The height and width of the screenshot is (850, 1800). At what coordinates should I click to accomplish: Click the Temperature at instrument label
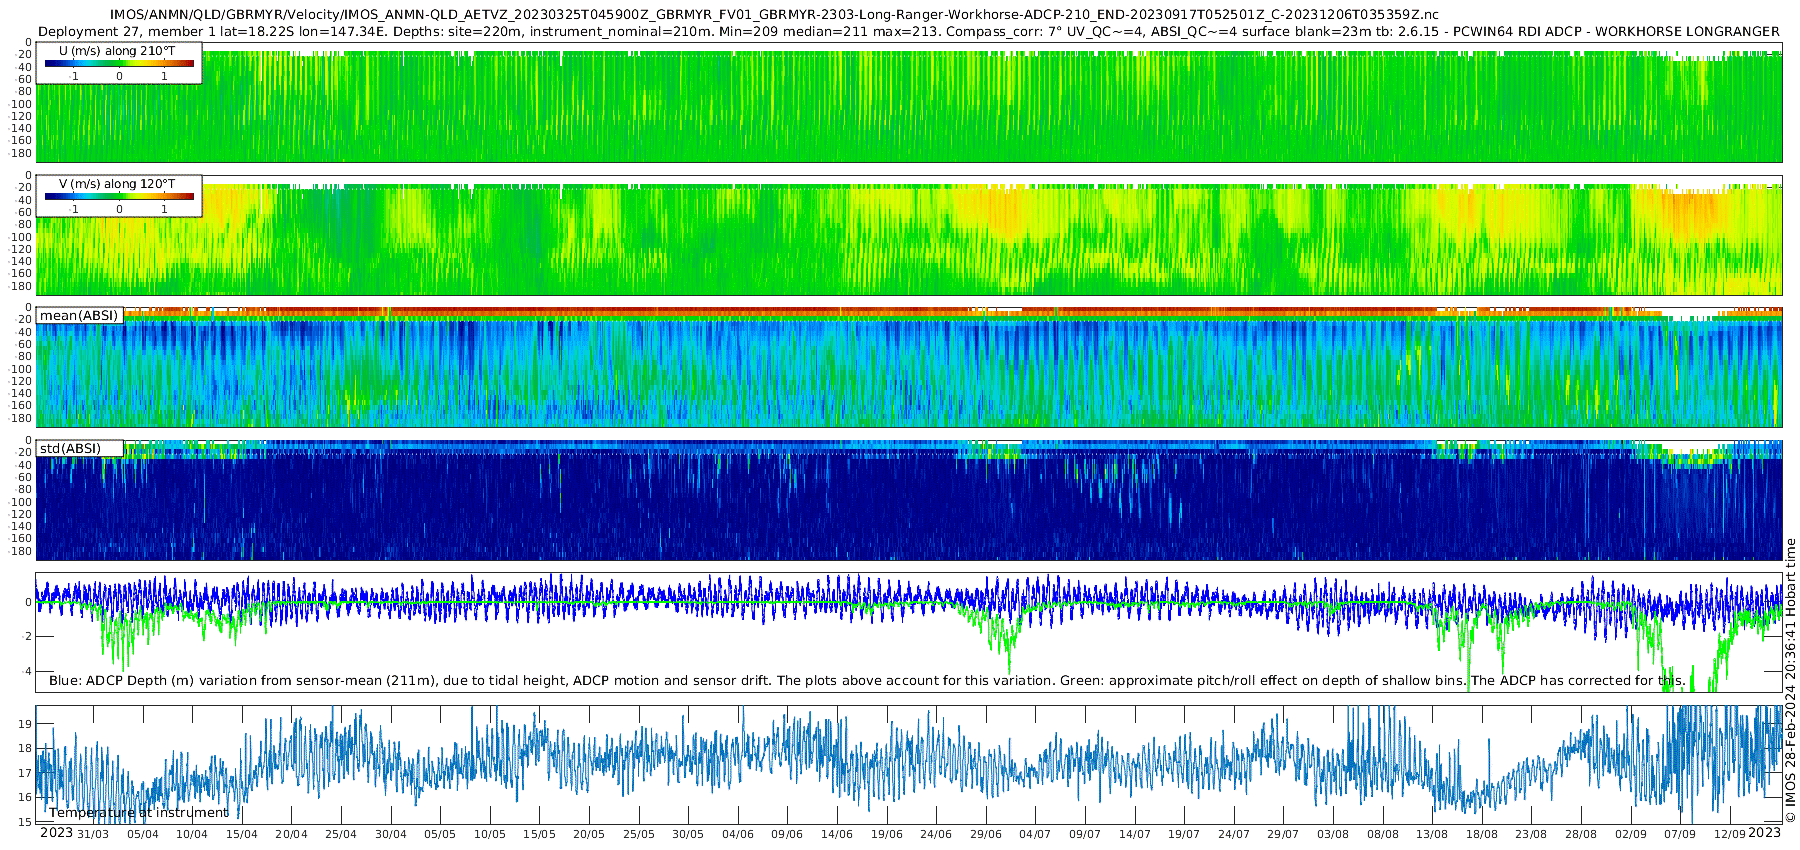pyautogui.click(x=139, y=812)
